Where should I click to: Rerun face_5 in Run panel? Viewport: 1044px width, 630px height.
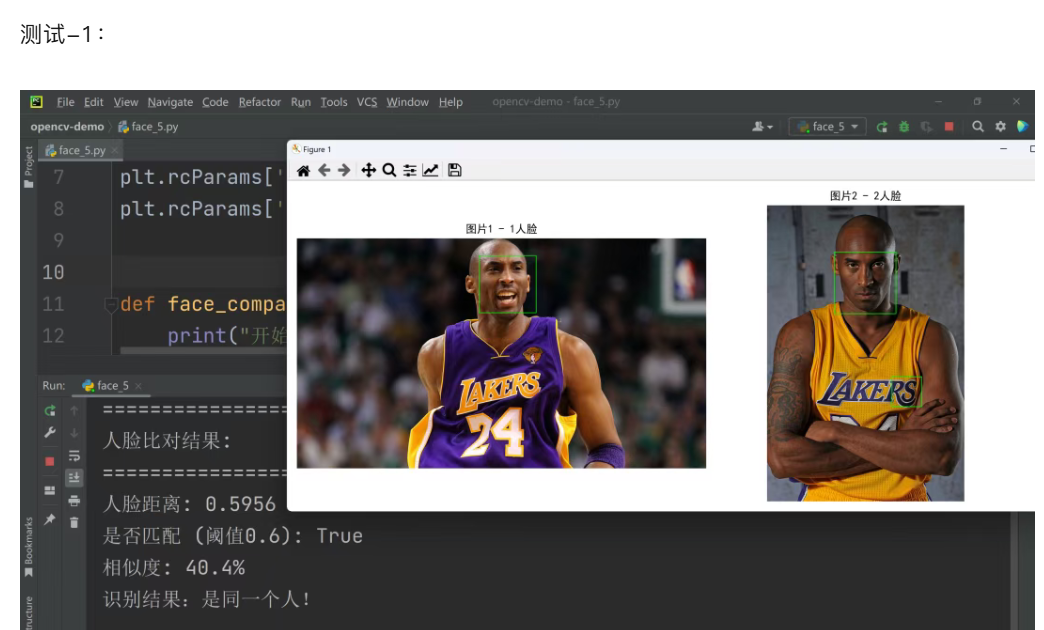tap(50, 411)
